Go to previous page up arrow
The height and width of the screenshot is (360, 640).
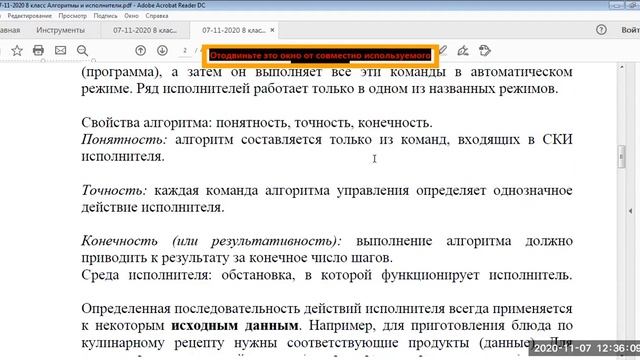(140, 50)
